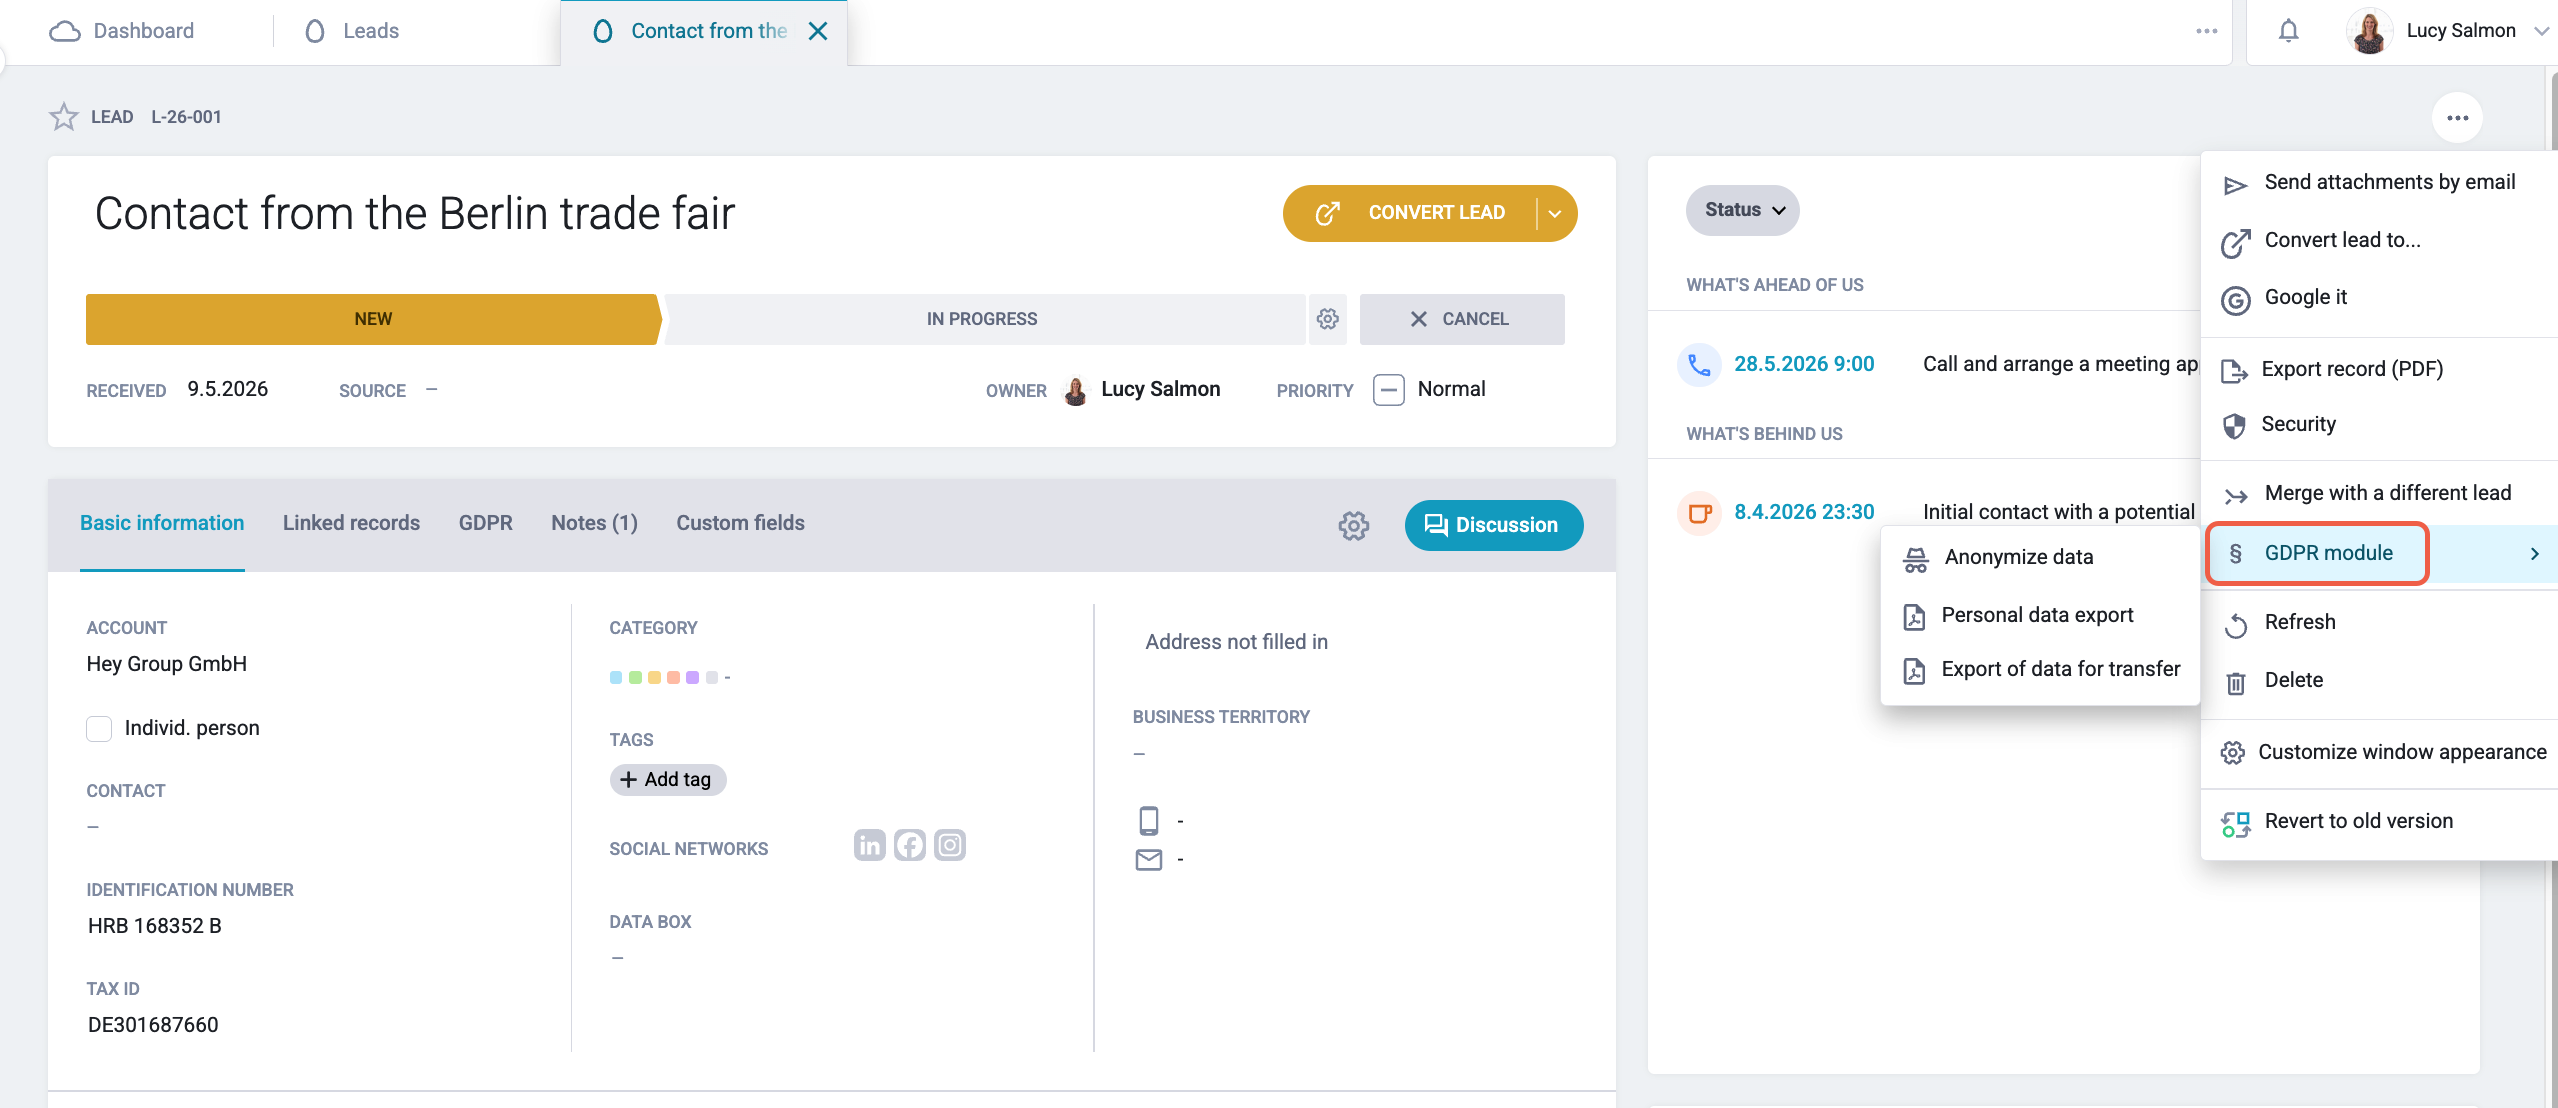The height and width of the screenshot is (1108, 2558).
Task: Click the Hey Group GmbH account value
Action: pyautogui.click(x=166, y=664)
